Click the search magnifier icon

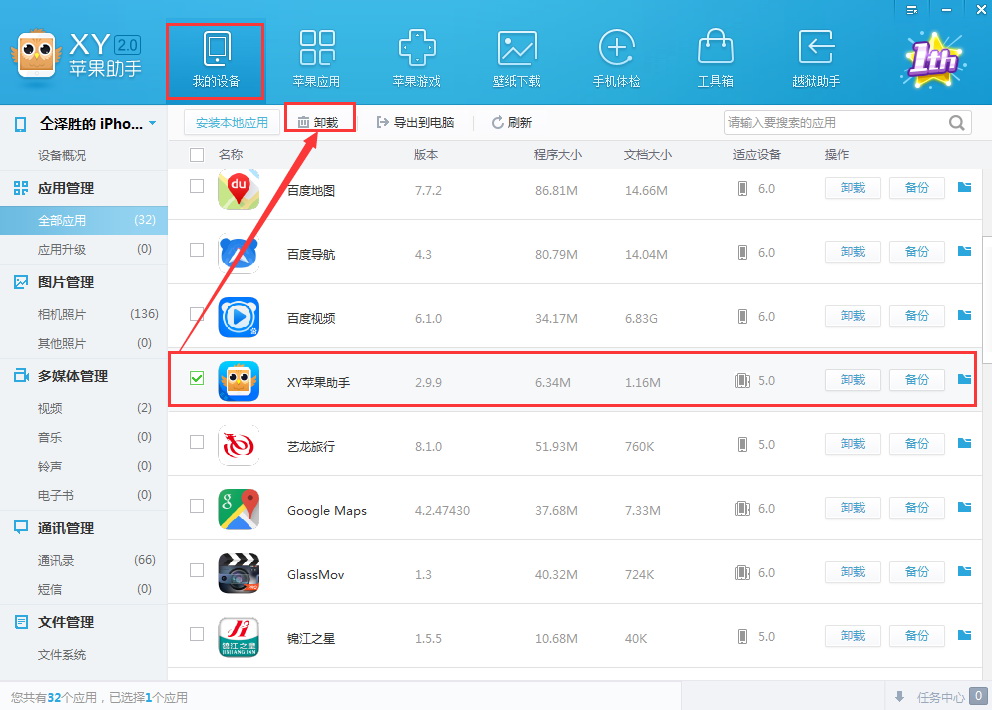(957, 122)
